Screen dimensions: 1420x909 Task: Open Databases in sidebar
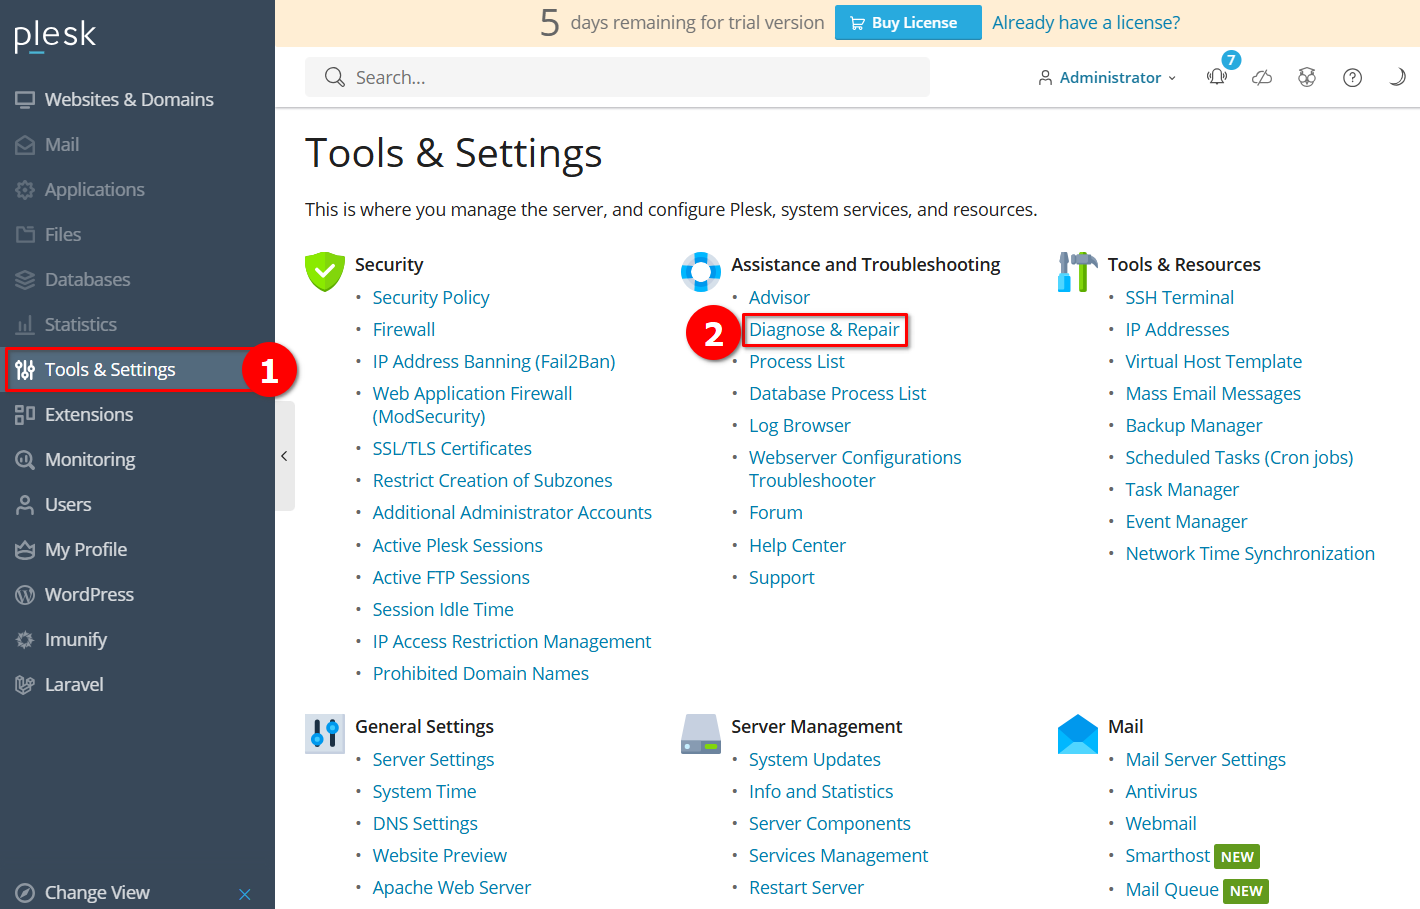click(137, 279)
